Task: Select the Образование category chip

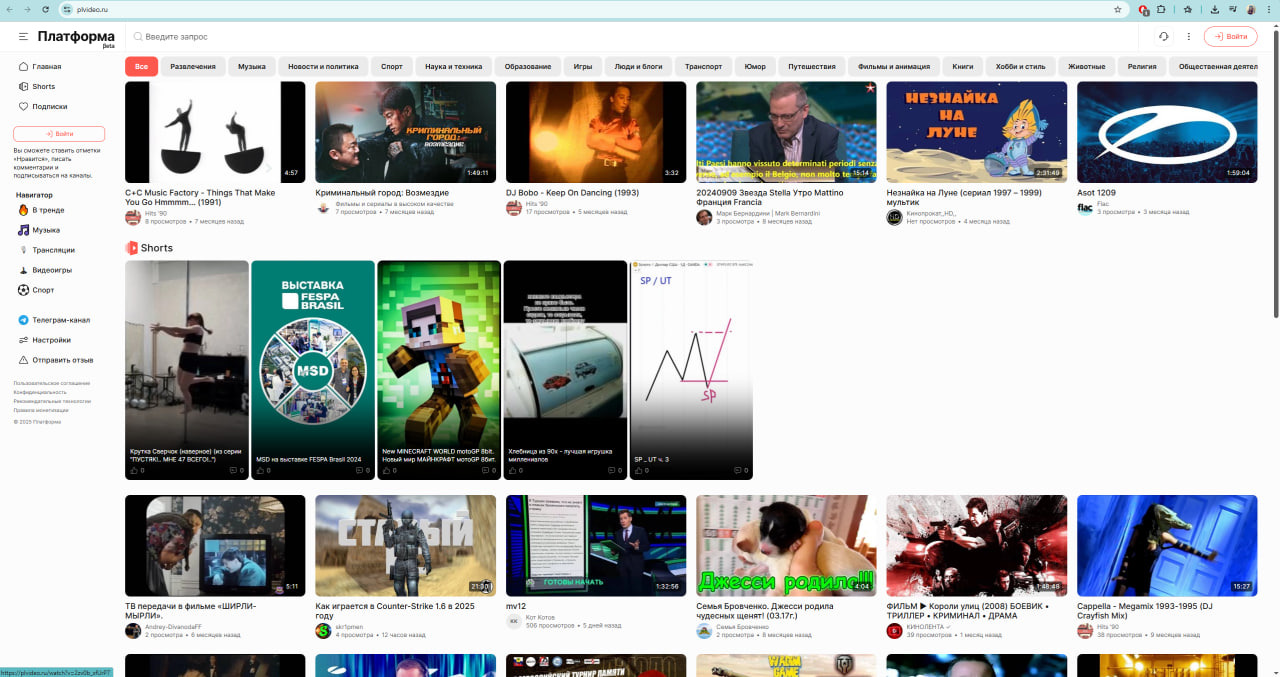Action: (x=528, y=67)
